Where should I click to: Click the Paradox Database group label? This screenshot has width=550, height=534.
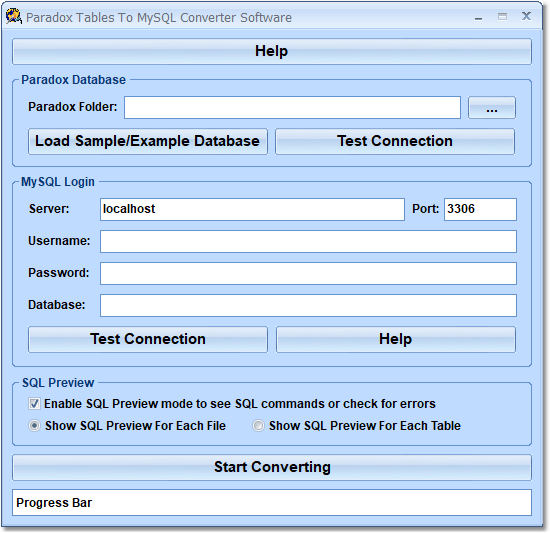[x=73, y=80]
